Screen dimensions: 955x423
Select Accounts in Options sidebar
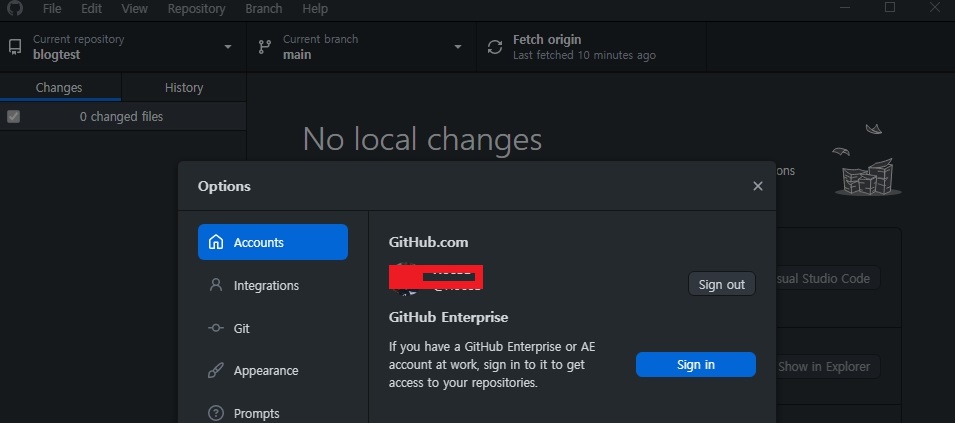[273, 242]
